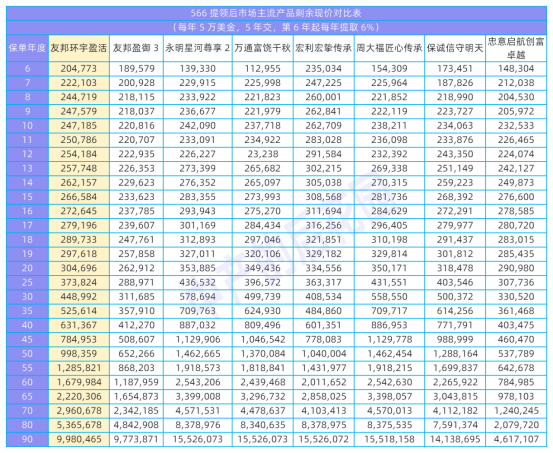This screenshot has width=553, height=453.
Task: Click cell value 4,617,107
Action: 516,440
